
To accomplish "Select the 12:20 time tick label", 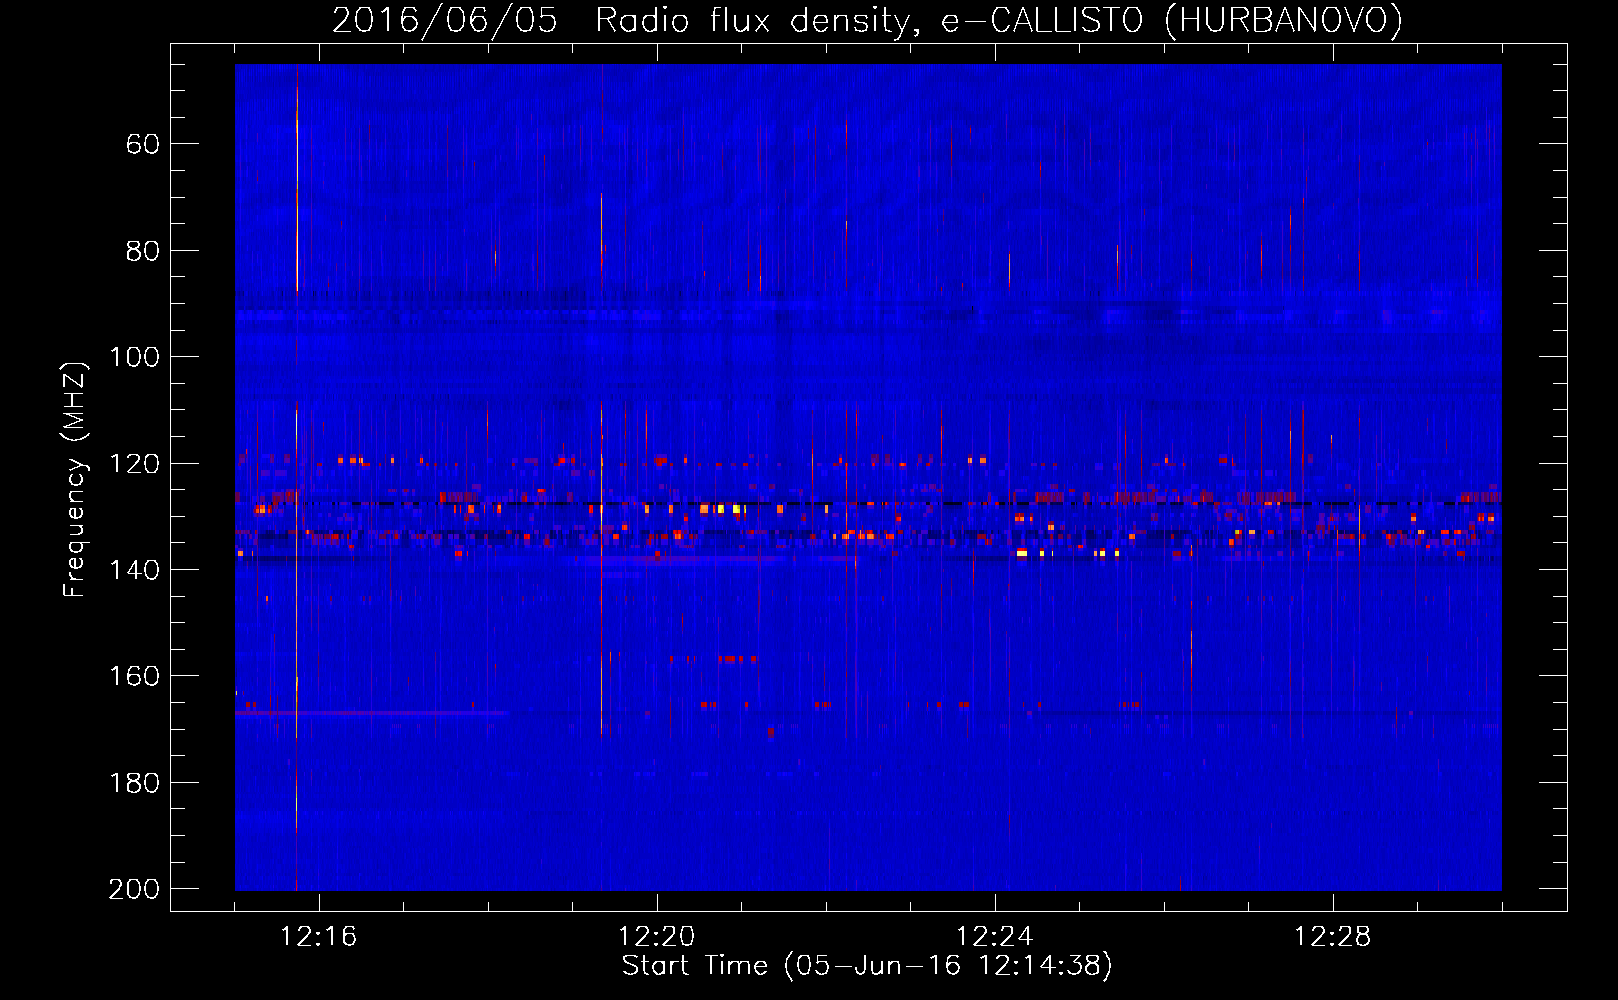I will click(657, 937).
